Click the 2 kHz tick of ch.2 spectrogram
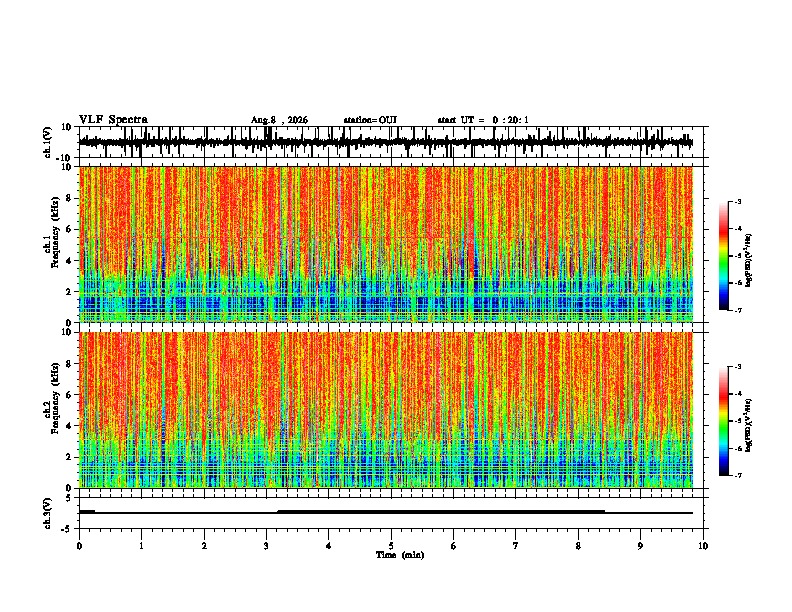 69,457
